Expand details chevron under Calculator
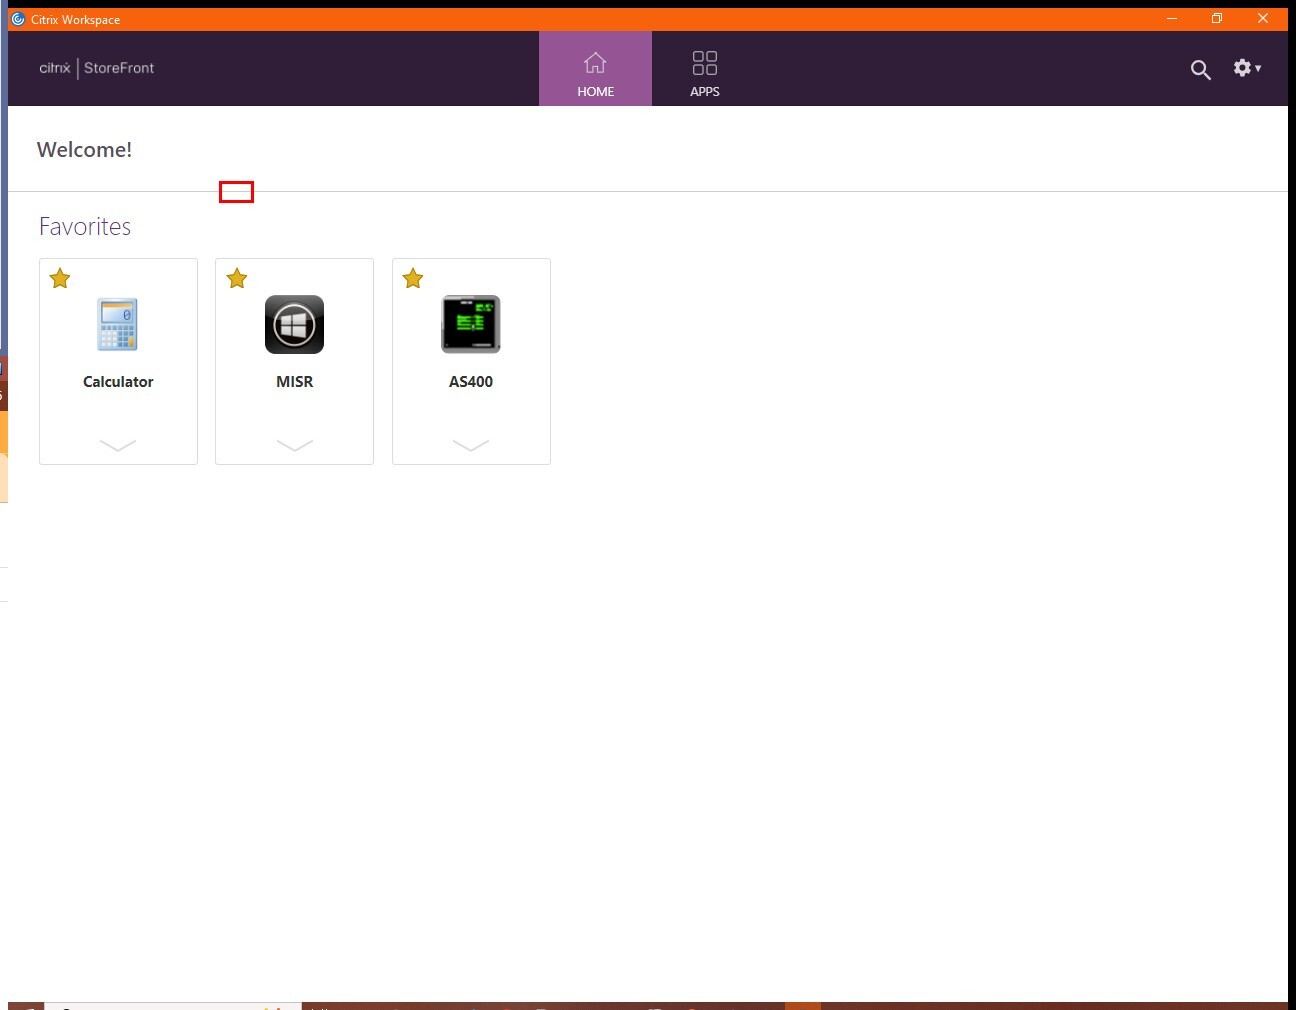The image size is (1296, 1010). tap(118, 445)
